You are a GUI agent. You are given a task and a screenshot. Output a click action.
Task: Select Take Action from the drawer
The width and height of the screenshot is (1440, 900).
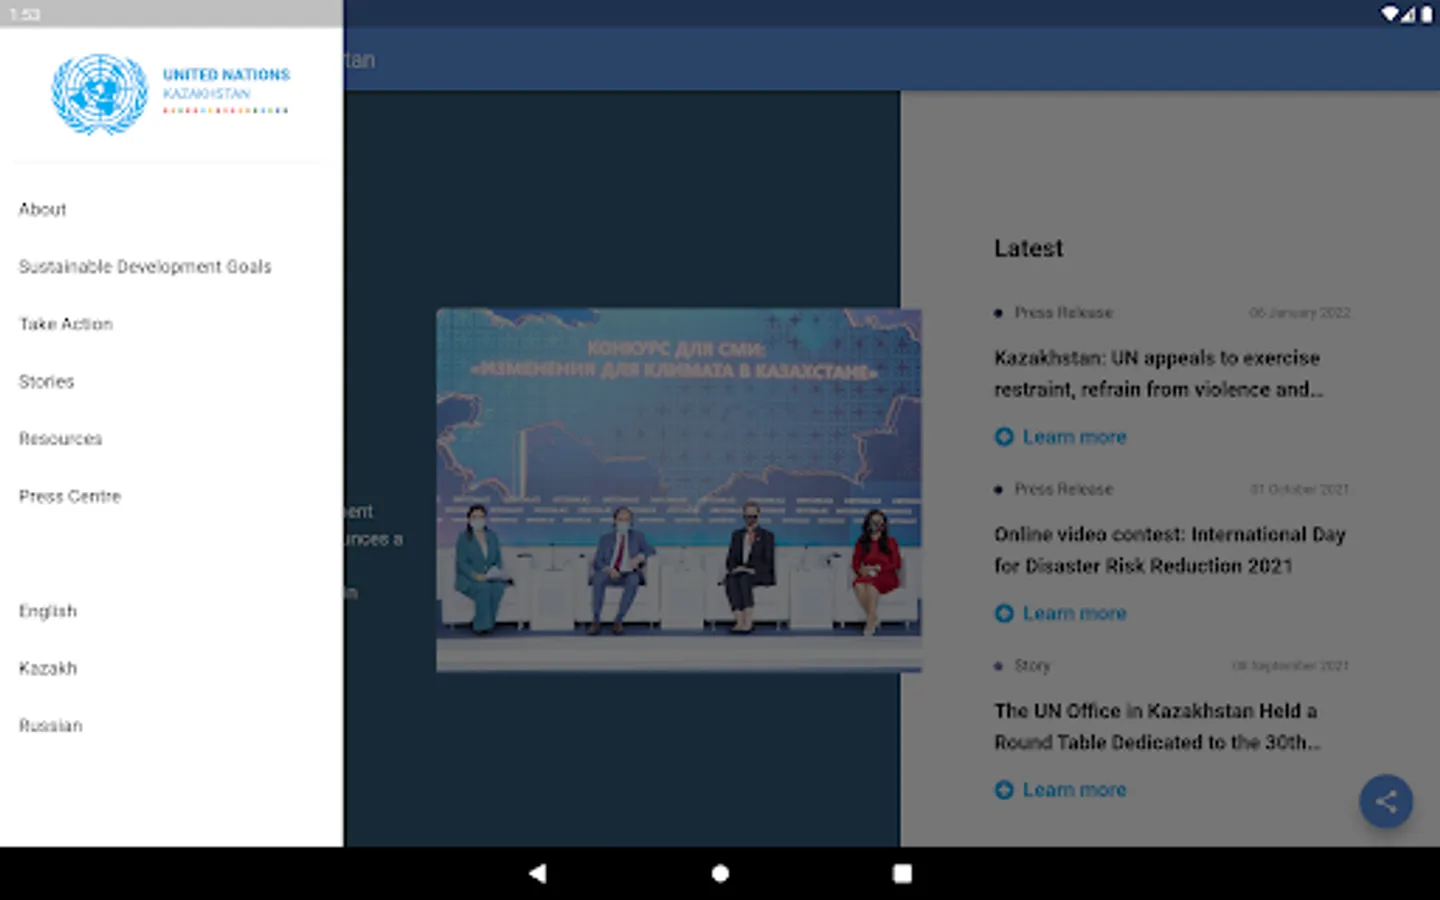click(66, 324)
